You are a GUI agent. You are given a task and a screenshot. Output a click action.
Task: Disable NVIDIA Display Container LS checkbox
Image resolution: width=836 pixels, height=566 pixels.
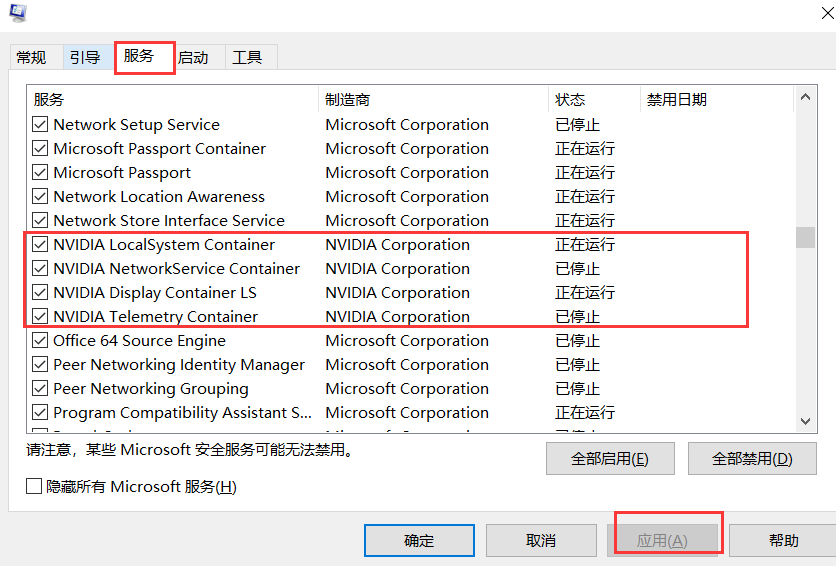point(40,293)
